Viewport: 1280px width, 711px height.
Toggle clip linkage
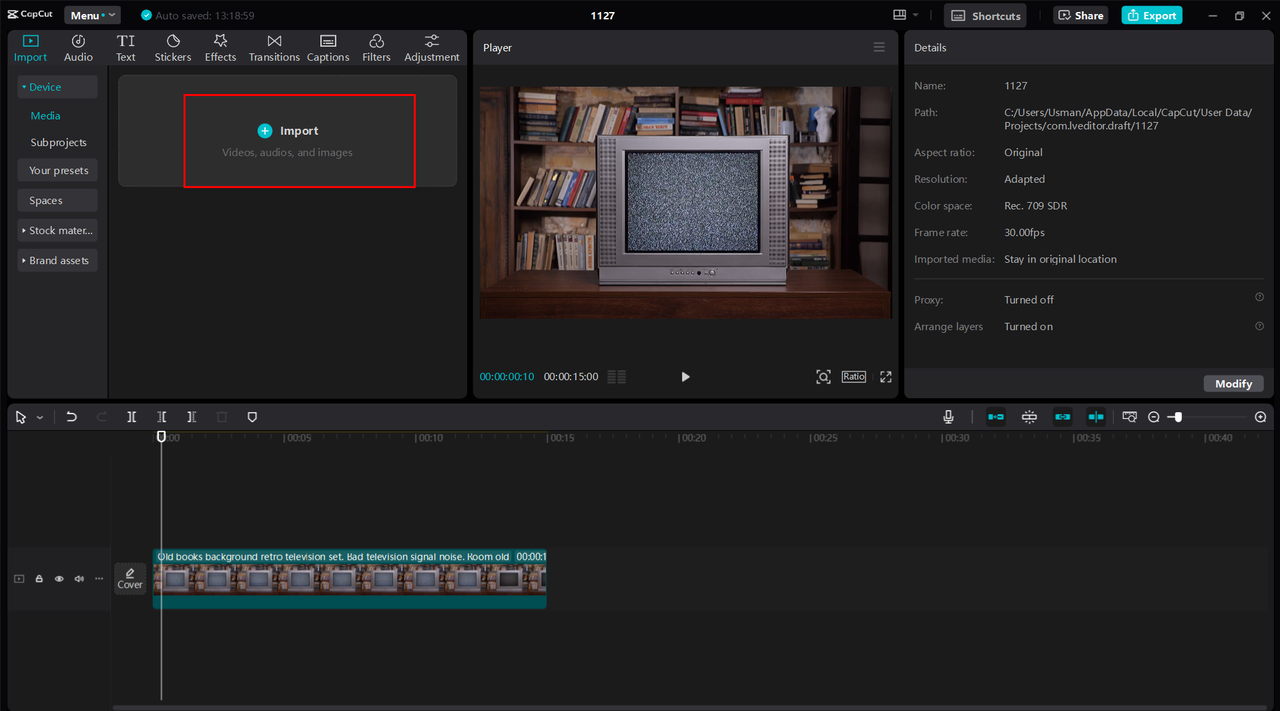[x=1063, y=417]
